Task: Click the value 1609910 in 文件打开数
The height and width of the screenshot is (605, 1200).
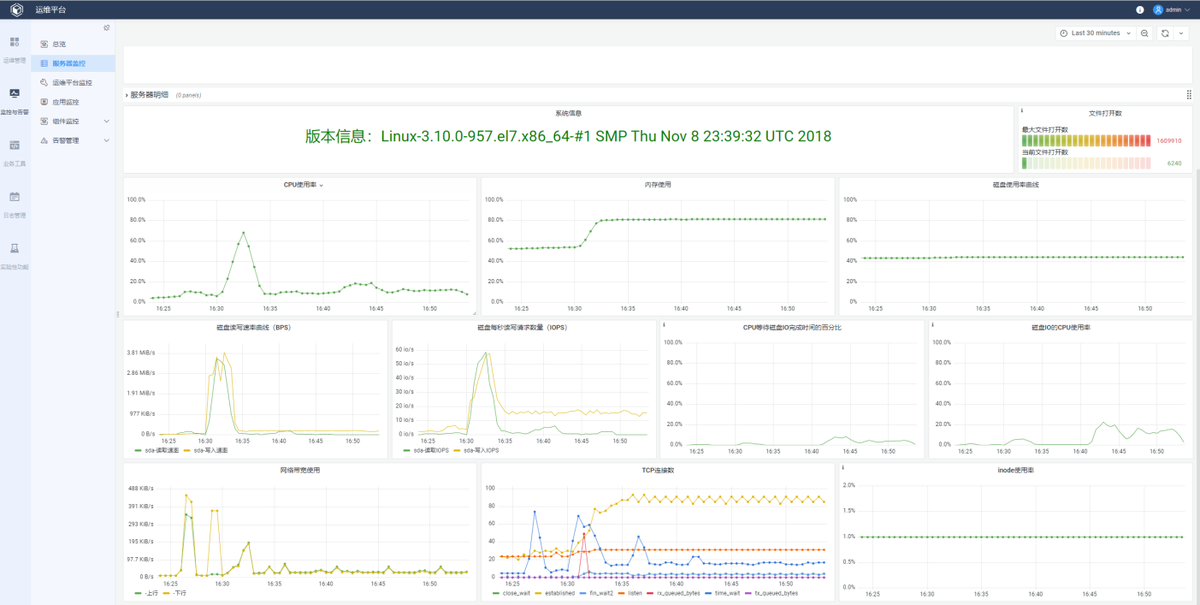Action: point(1169,141)
